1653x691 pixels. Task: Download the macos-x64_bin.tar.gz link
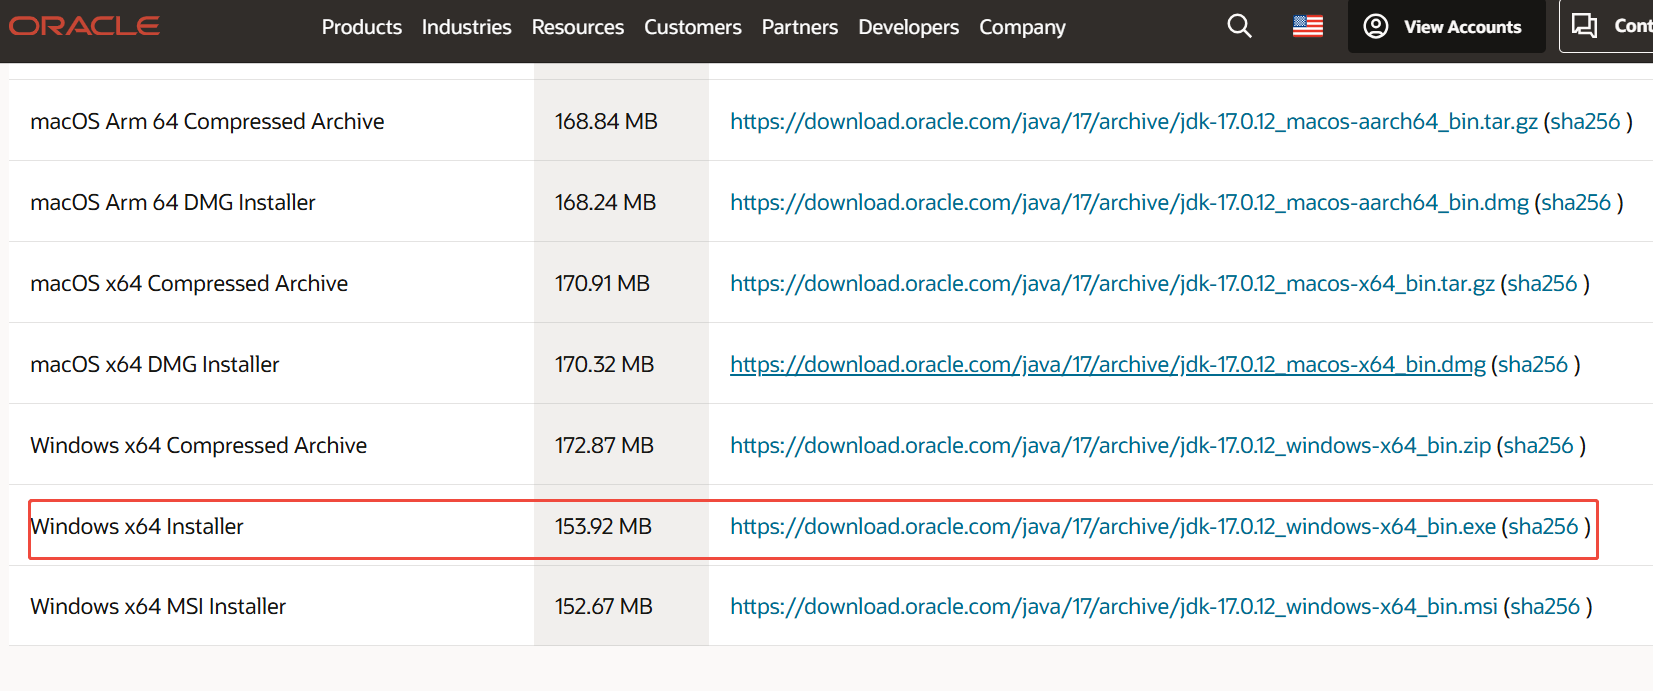[x=1112, y=283]
